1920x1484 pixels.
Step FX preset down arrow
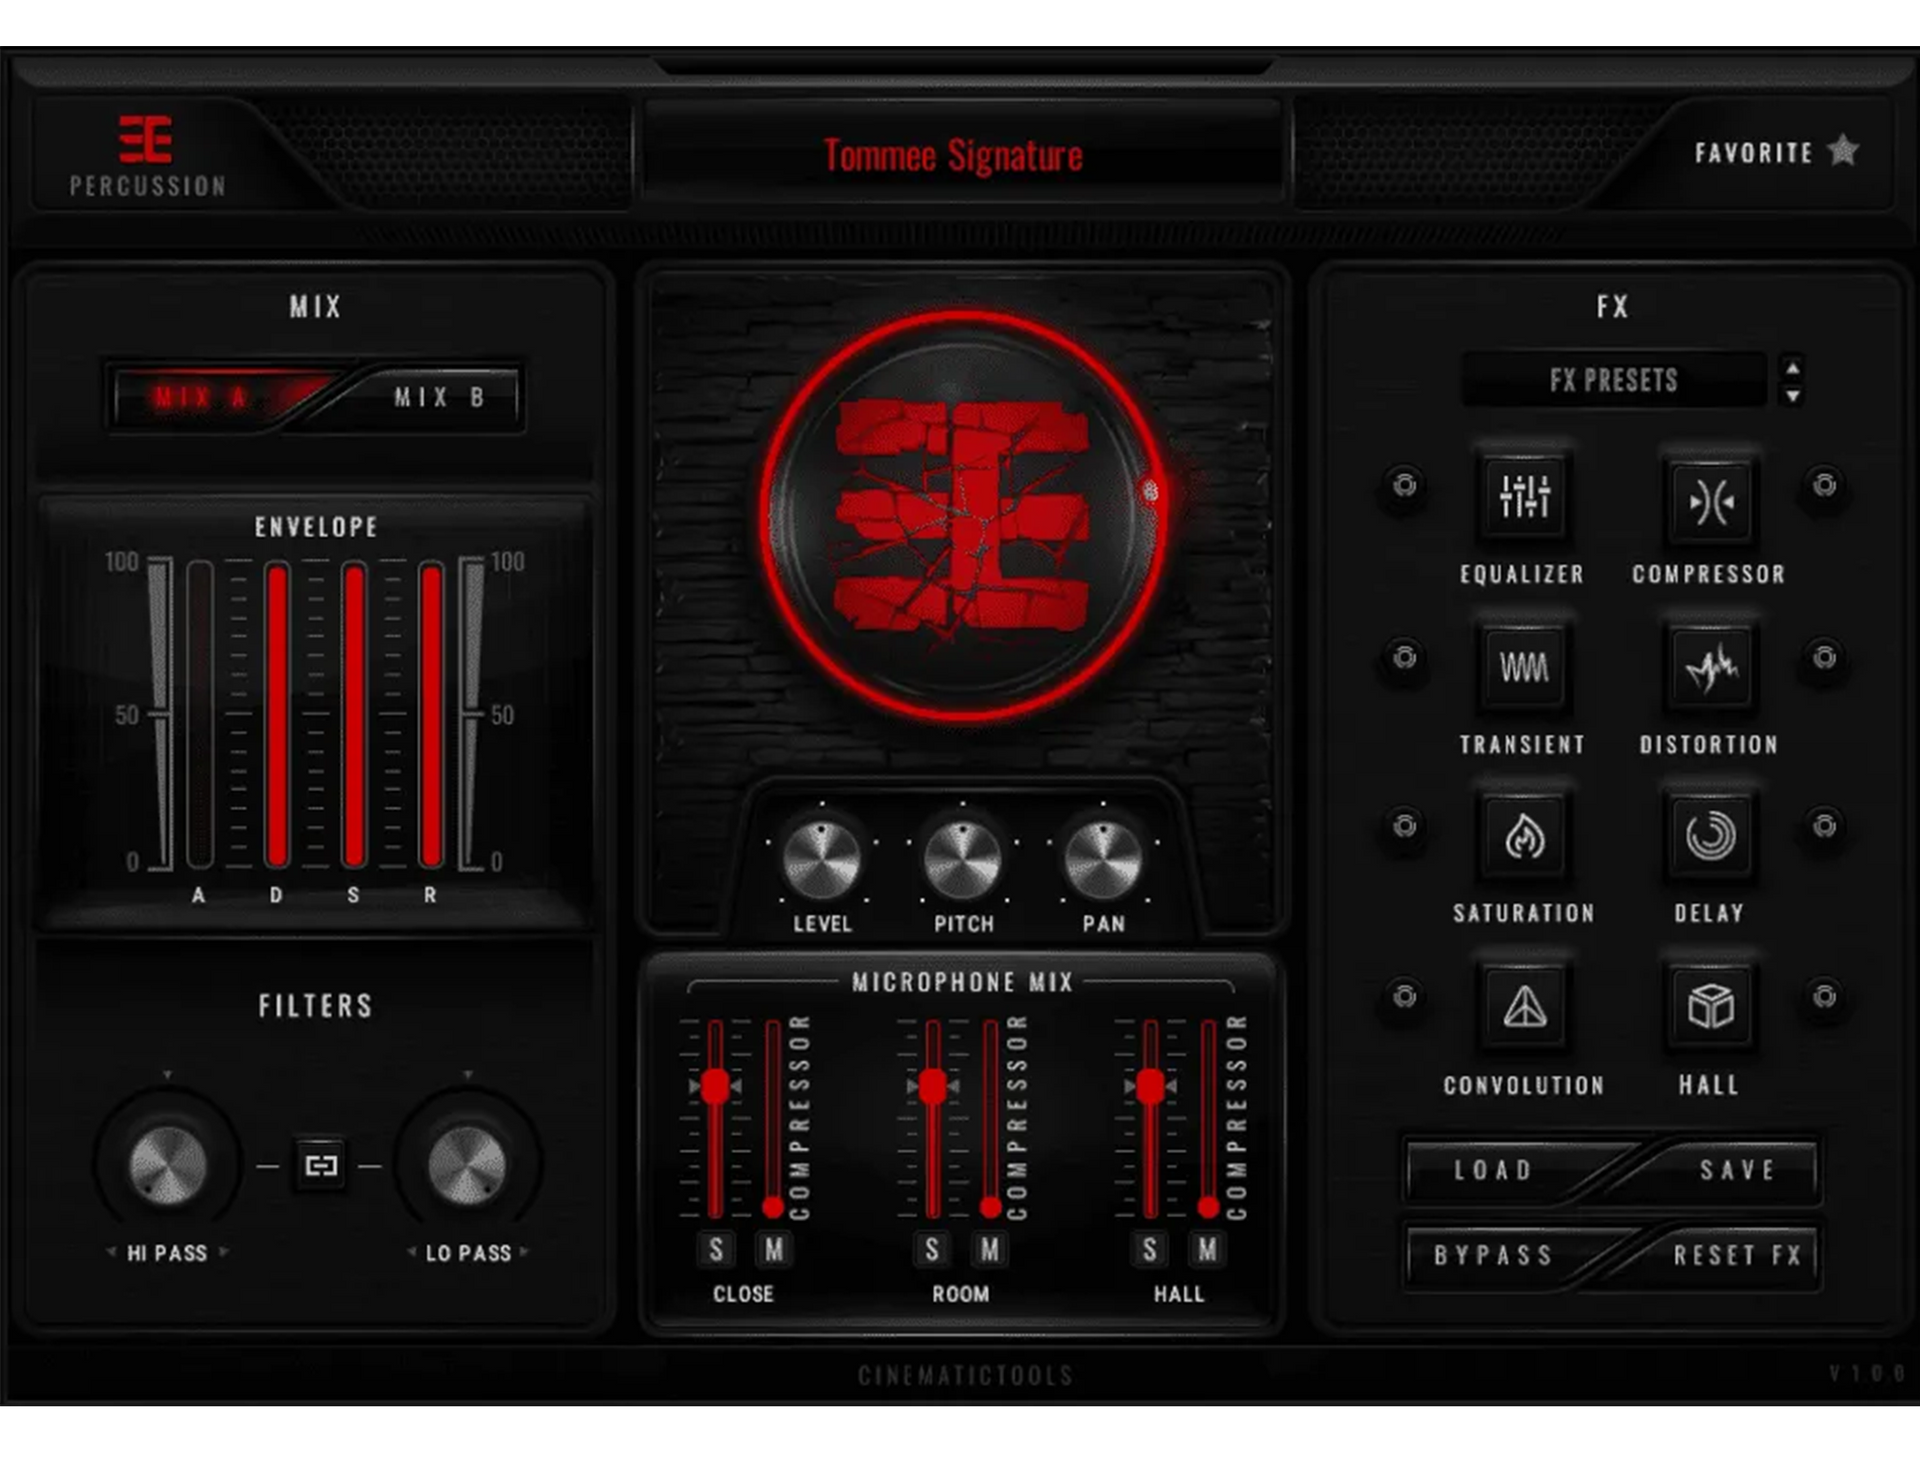(1793, 395)
